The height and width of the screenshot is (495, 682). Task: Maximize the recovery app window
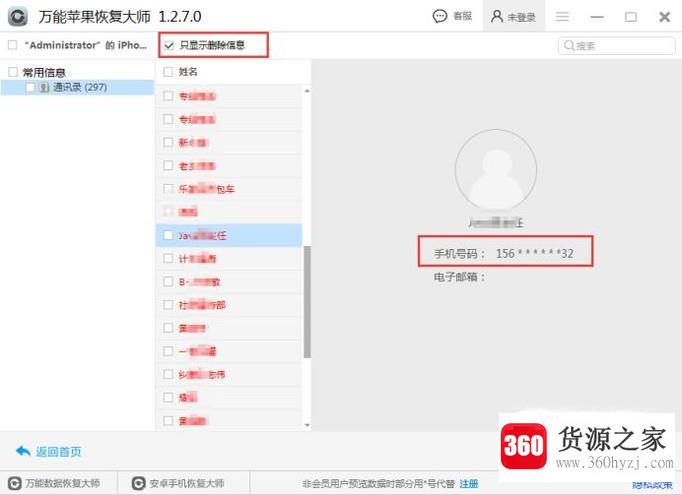point(631,17)
